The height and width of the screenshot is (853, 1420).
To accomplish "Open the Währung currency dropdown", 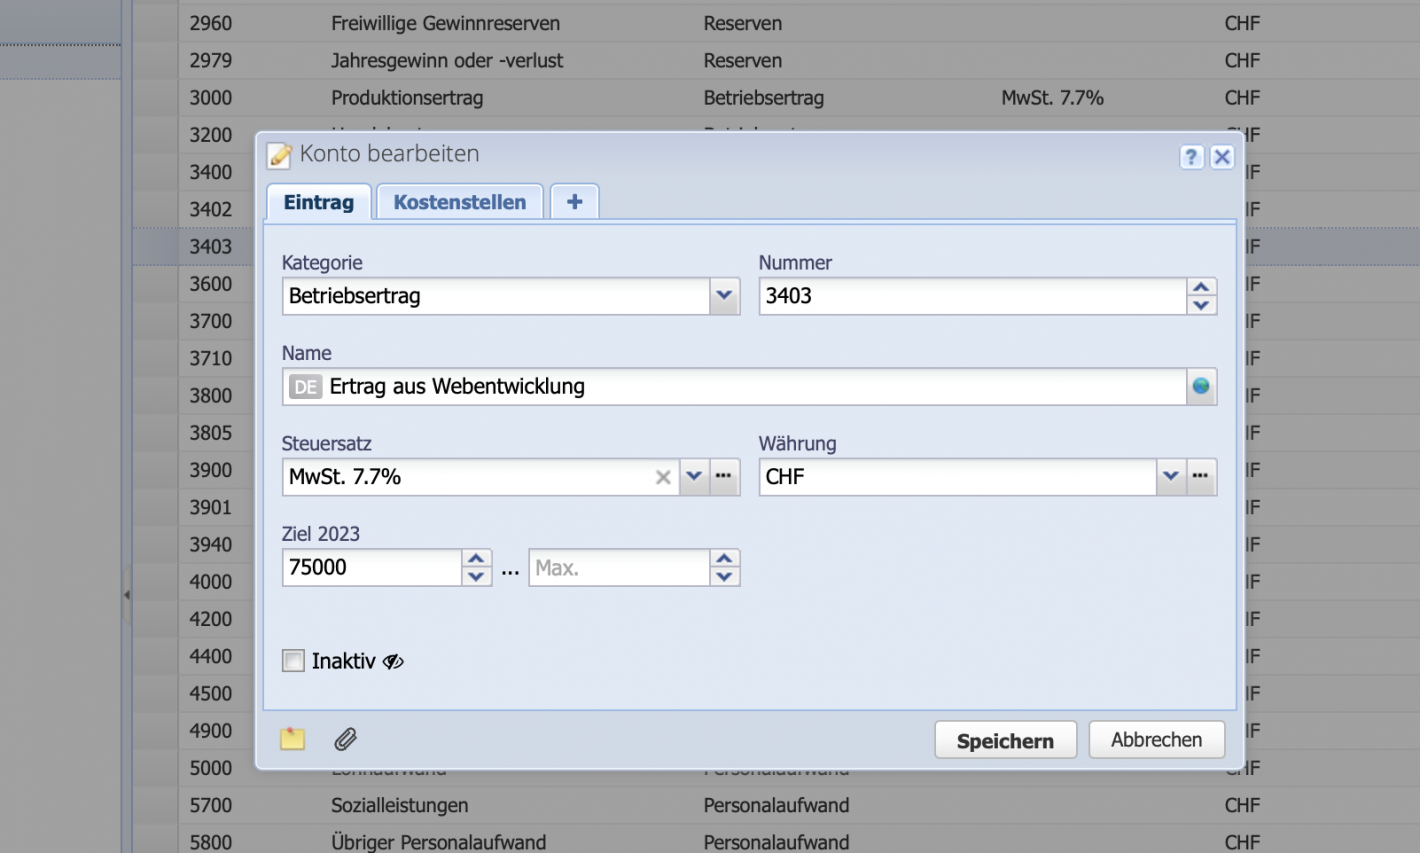I will pos(1171,477).
